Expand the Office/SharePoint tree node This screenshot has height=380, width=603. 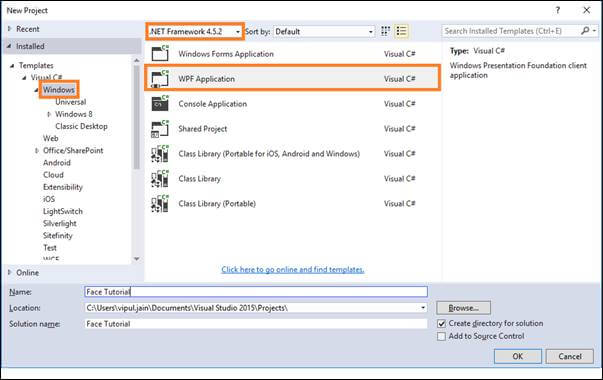click(x=37, y=151)
